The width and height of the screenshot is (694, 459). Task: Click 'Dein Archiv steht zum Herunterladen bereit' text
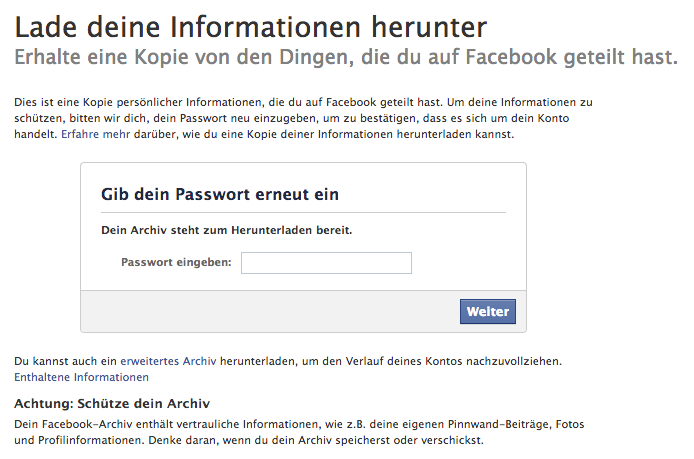227,230
